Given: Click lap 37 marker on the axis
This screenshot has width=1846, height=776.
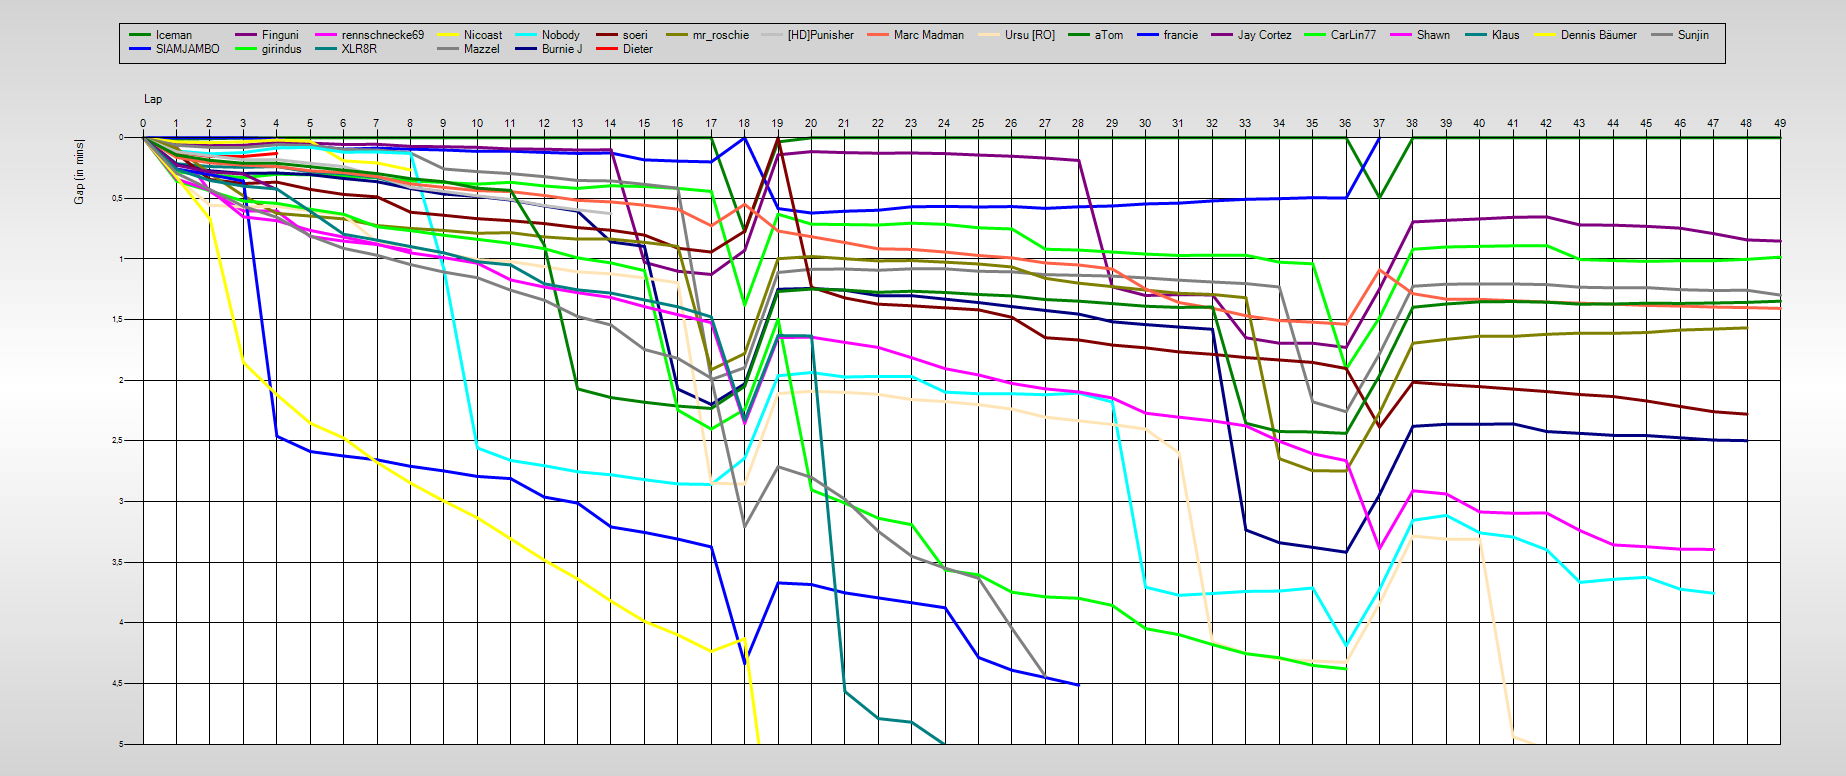Looking at the screenshot, I should 1379,123.
